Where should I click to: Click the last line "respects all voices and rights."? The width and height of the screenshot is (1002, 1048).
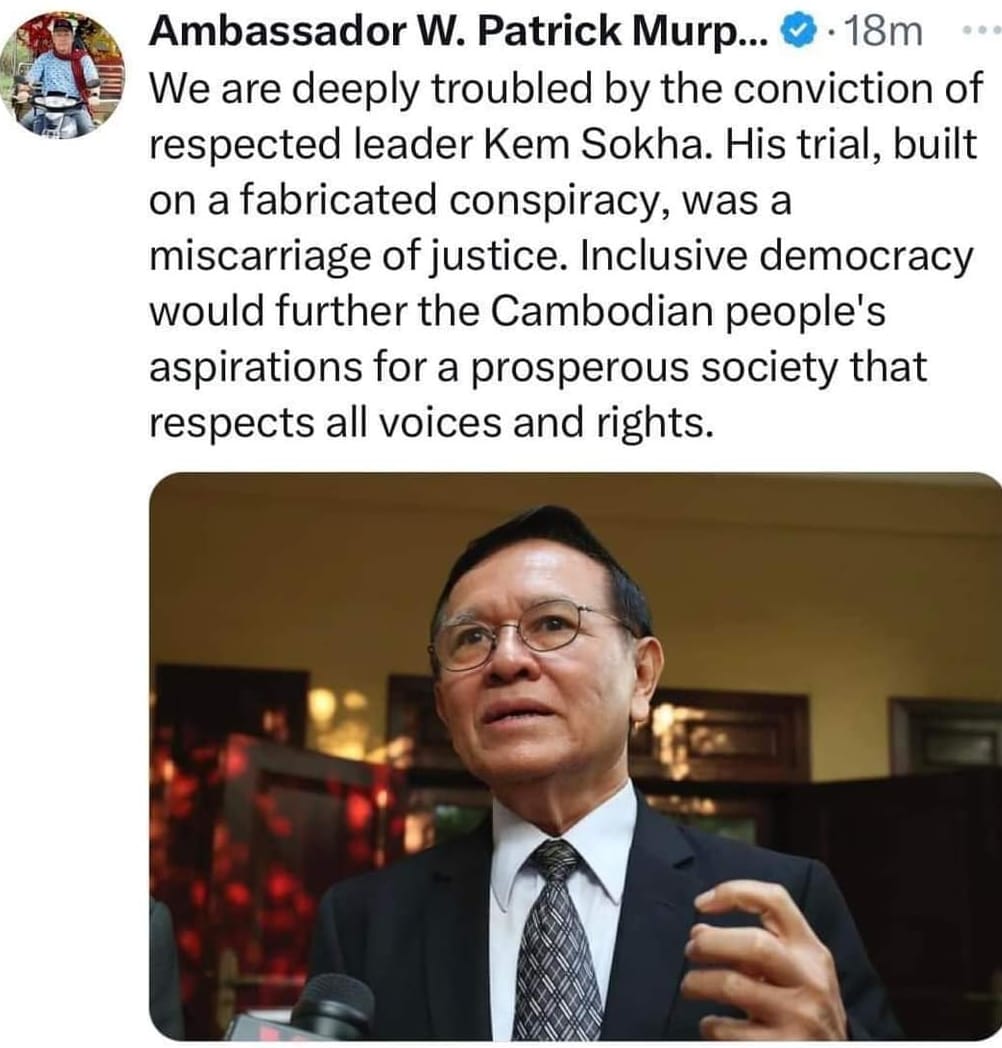(x=429, y=423)
